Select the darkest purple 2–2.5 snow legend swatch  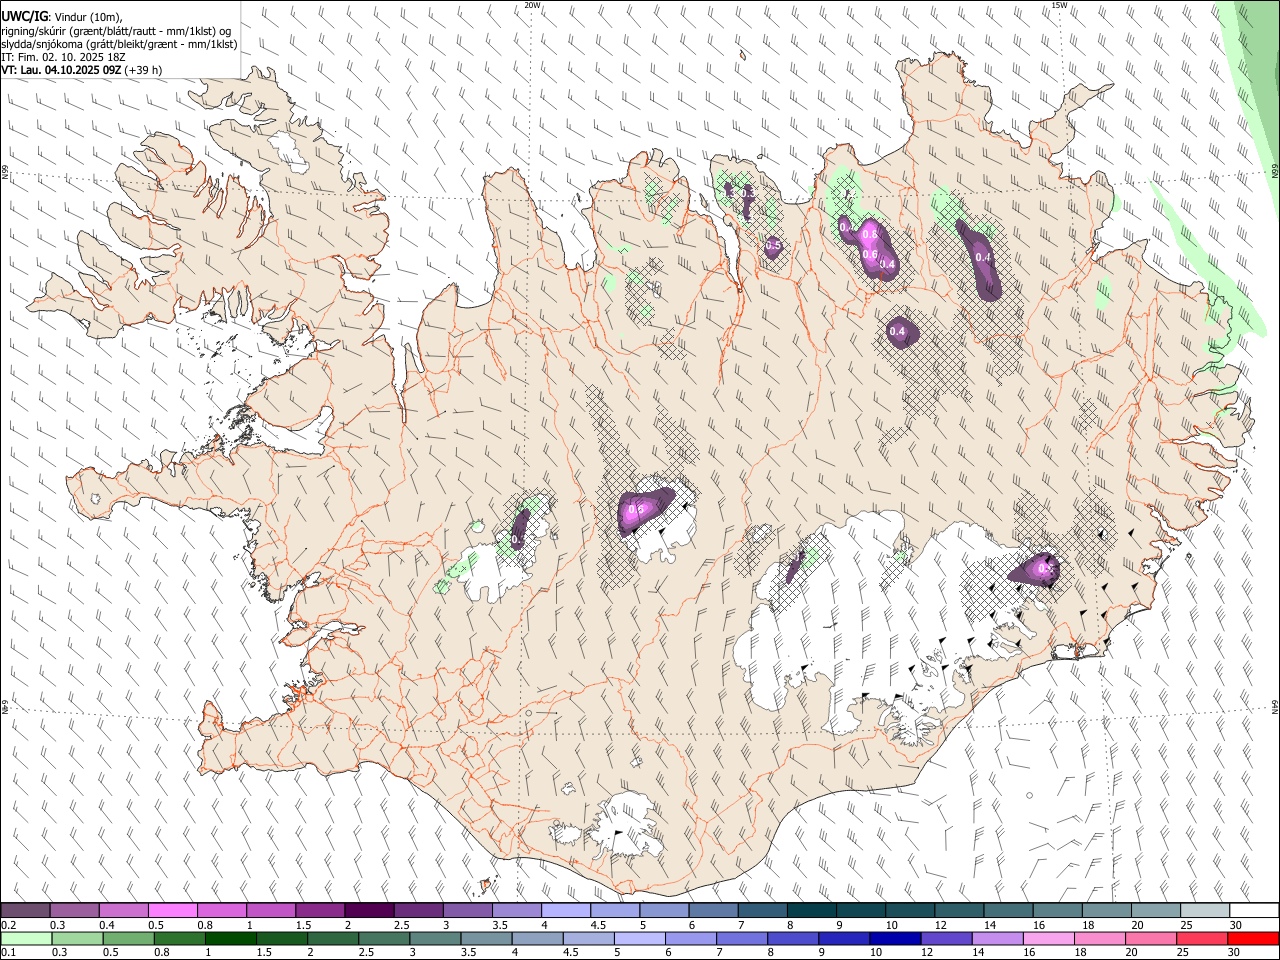(368, 910)
